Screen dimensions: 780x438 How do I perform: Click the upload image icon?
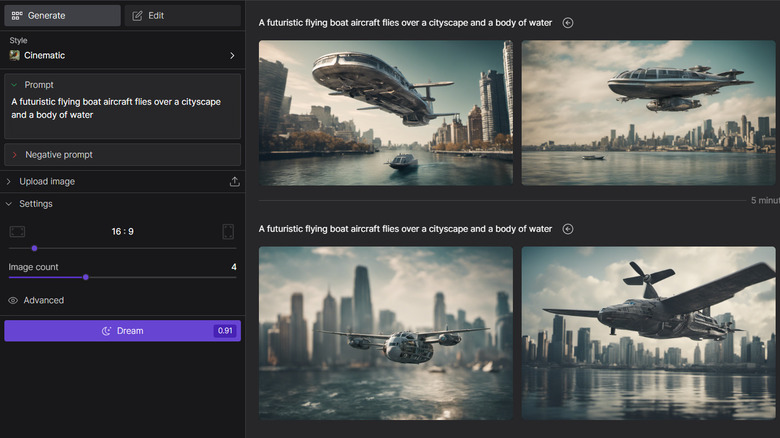234,181
